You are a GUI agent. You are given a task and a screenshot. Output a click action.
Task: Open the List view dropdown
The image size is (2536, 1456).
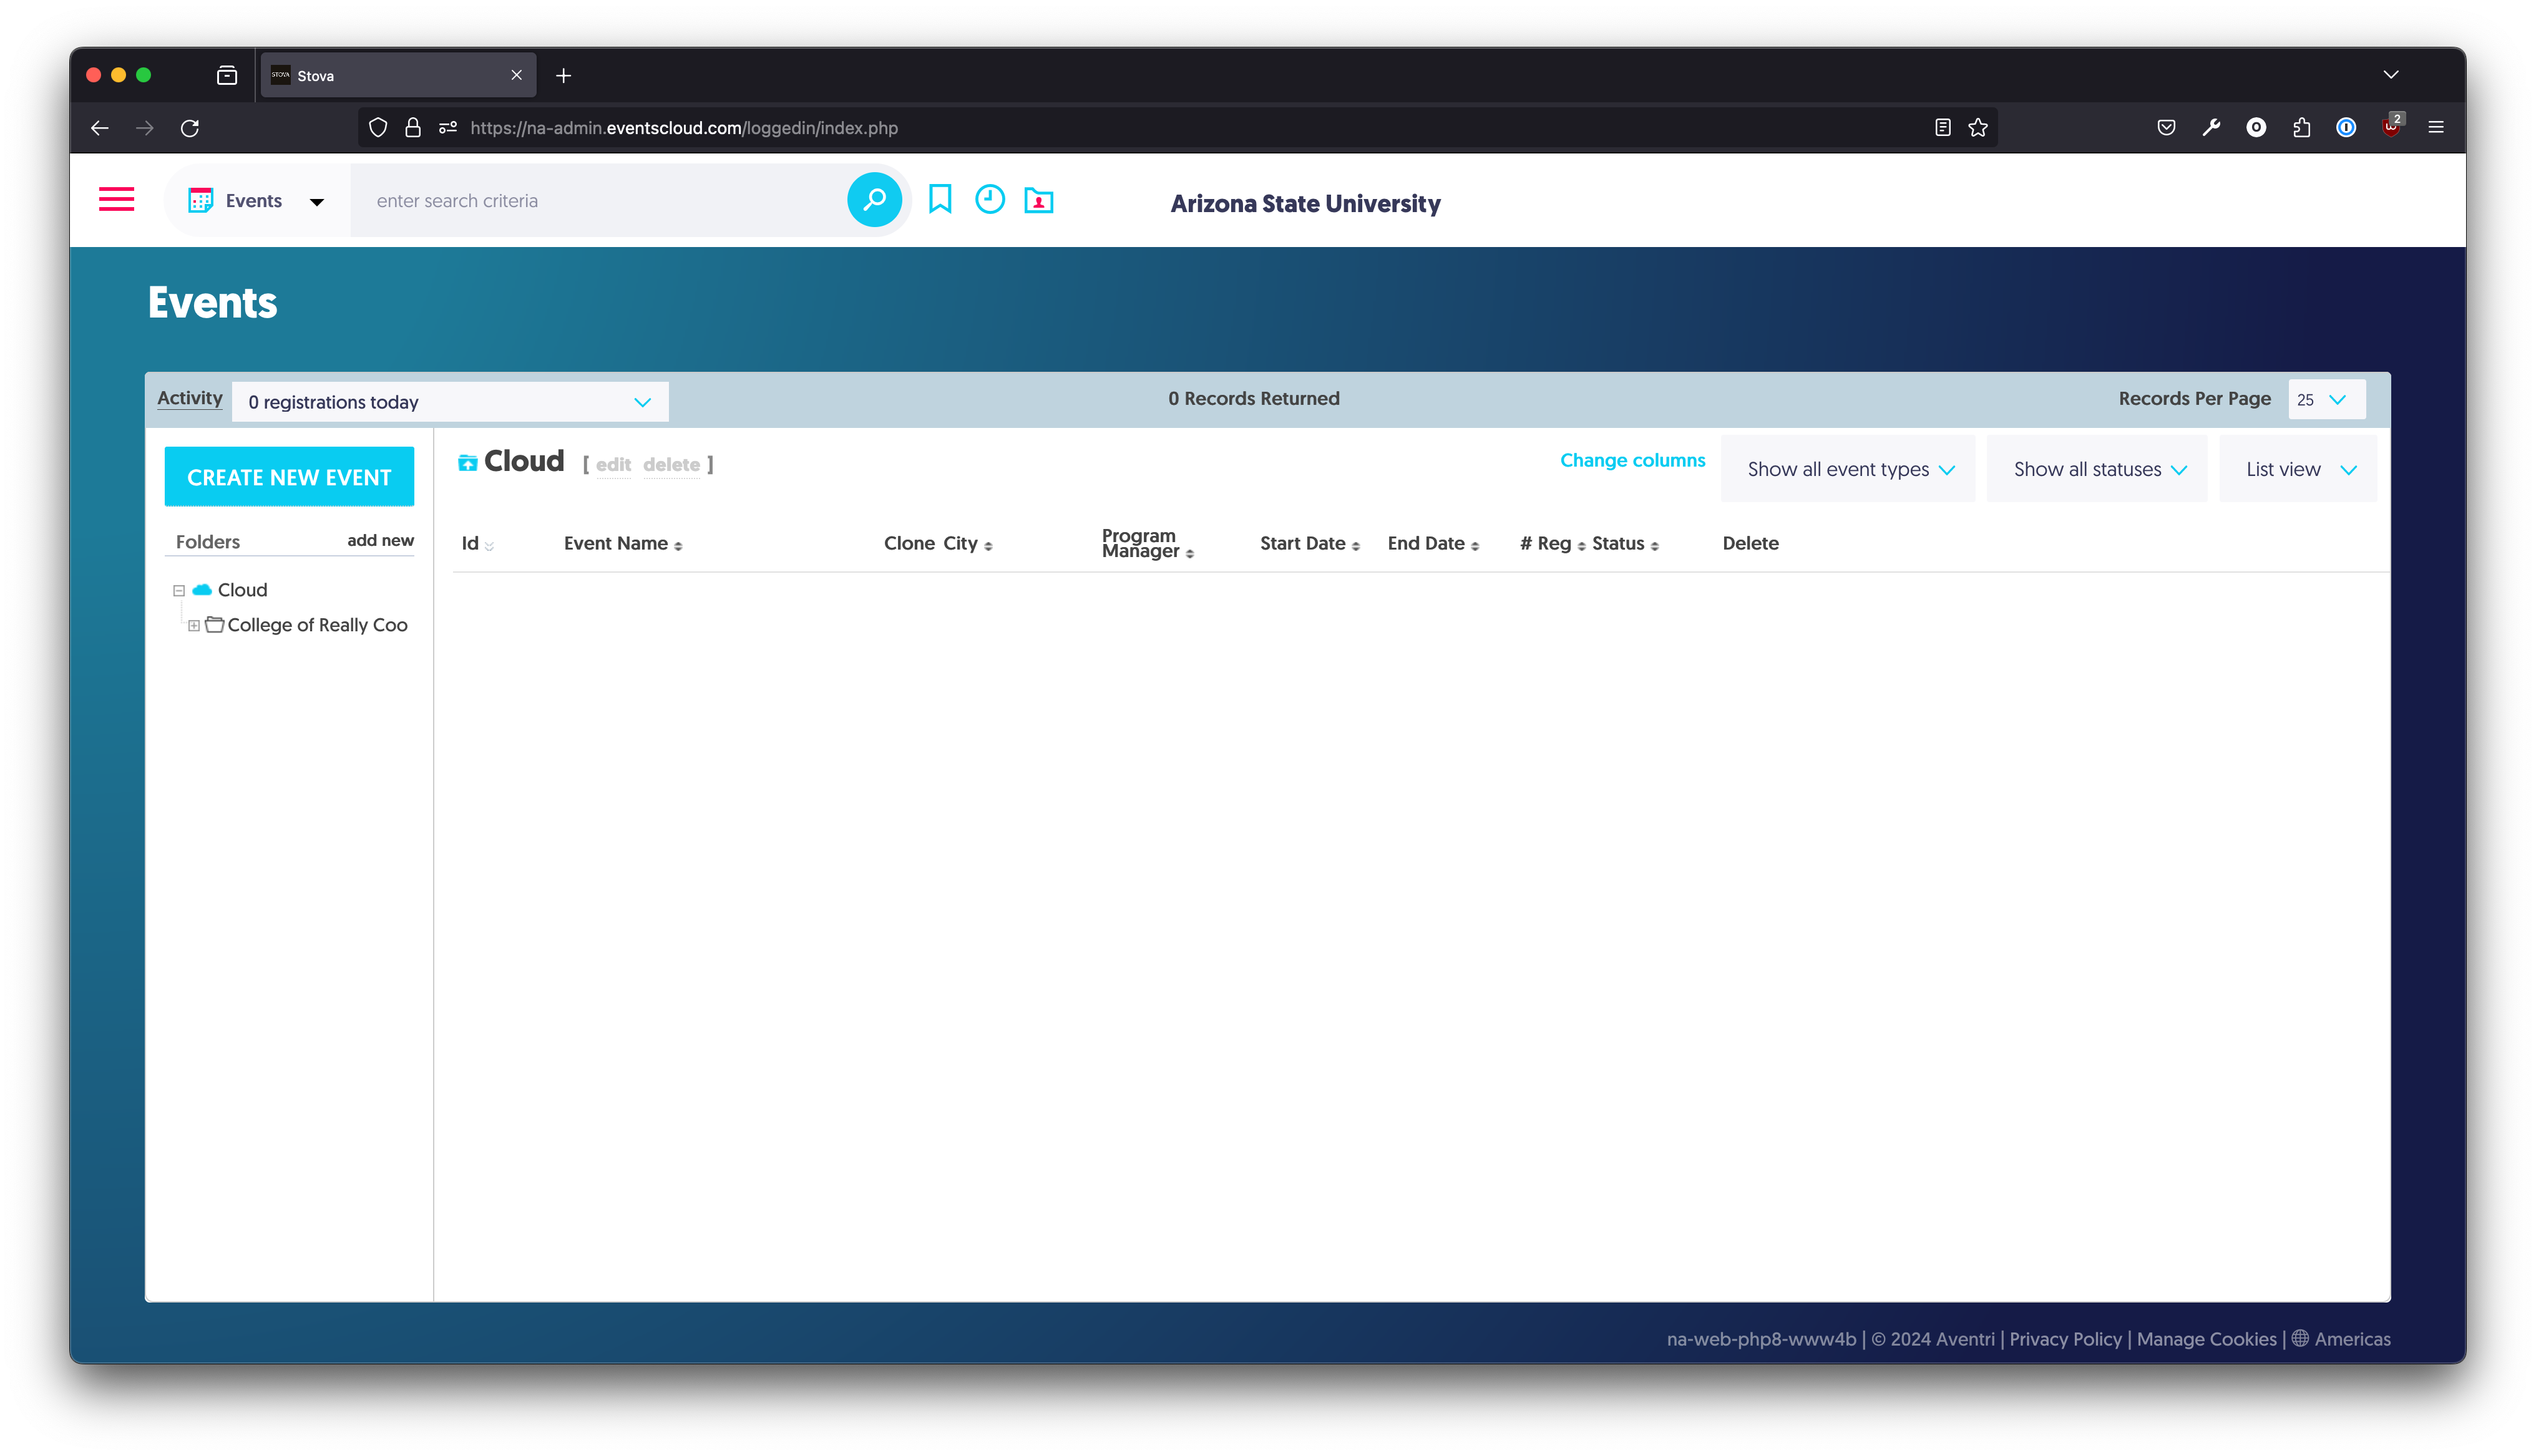tap(2298, 469)
